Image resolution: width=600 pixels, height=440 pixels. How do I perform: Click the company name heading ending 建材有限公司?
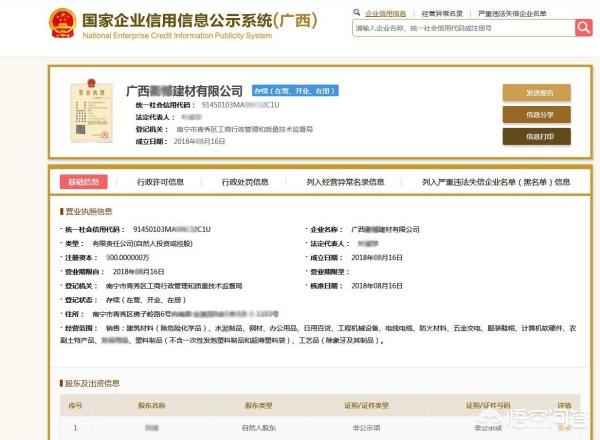click(x=184, y=91)
